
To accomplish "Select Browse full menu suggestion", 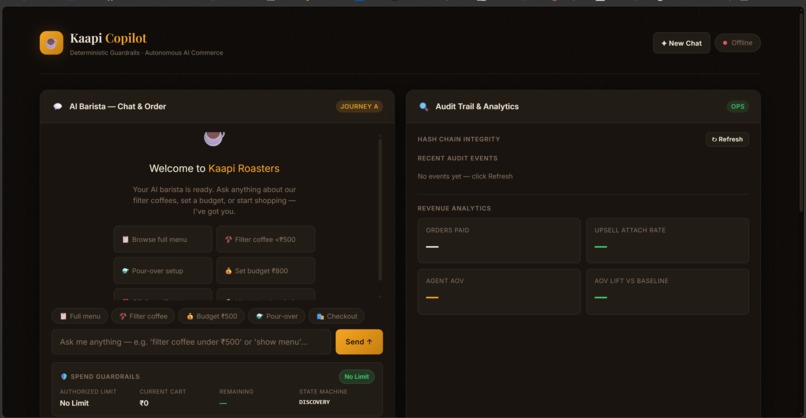I will 162,239.
